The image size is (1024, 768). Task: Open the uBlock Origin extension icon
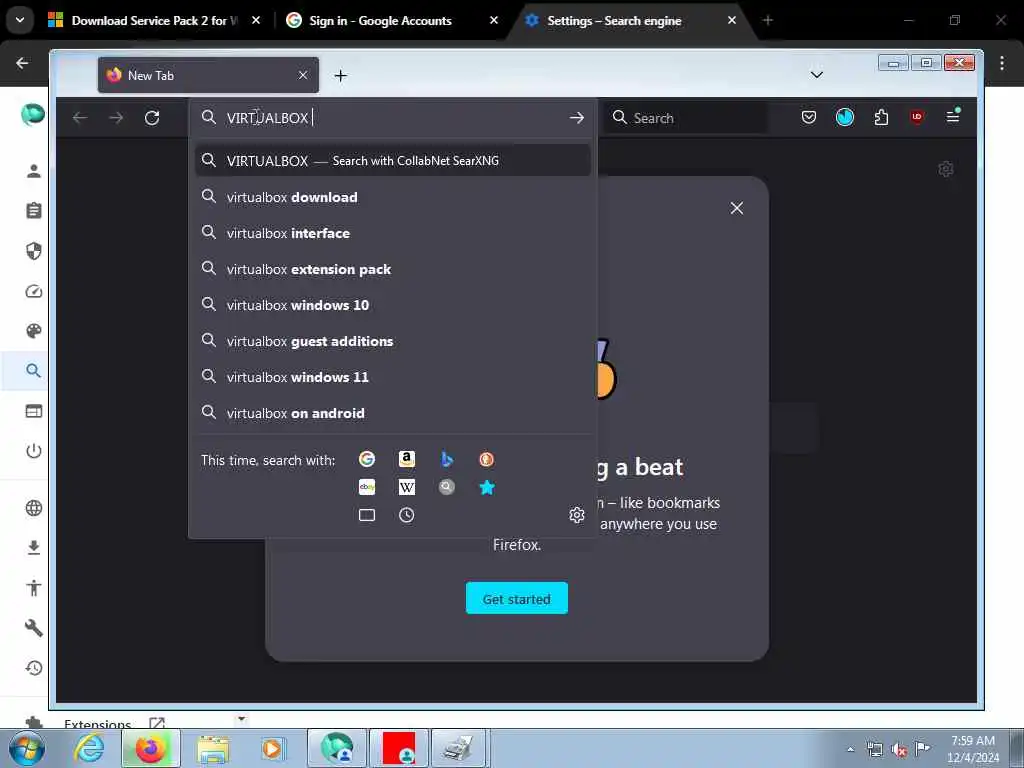917,118
